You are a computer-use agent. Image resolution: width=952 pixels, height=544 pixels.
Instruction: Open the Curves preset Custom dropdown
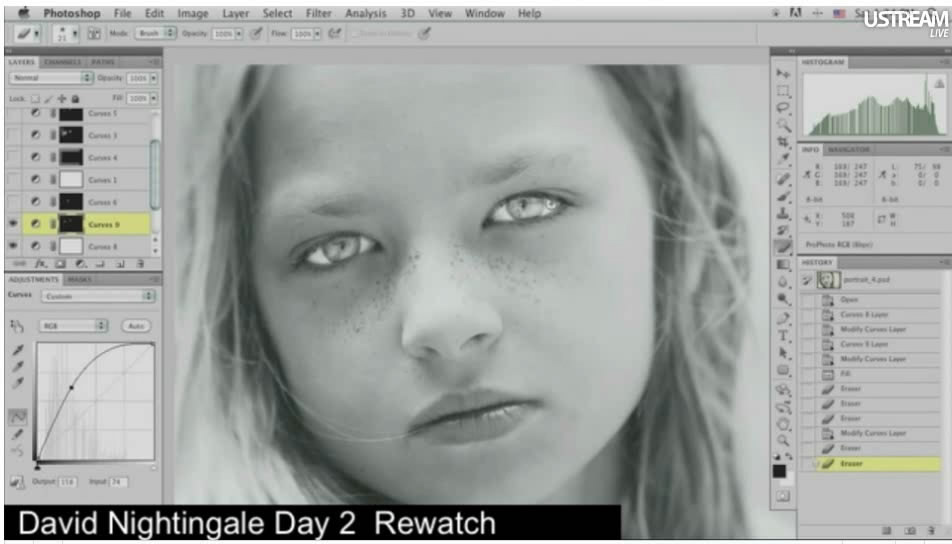[x=98, y=296]
